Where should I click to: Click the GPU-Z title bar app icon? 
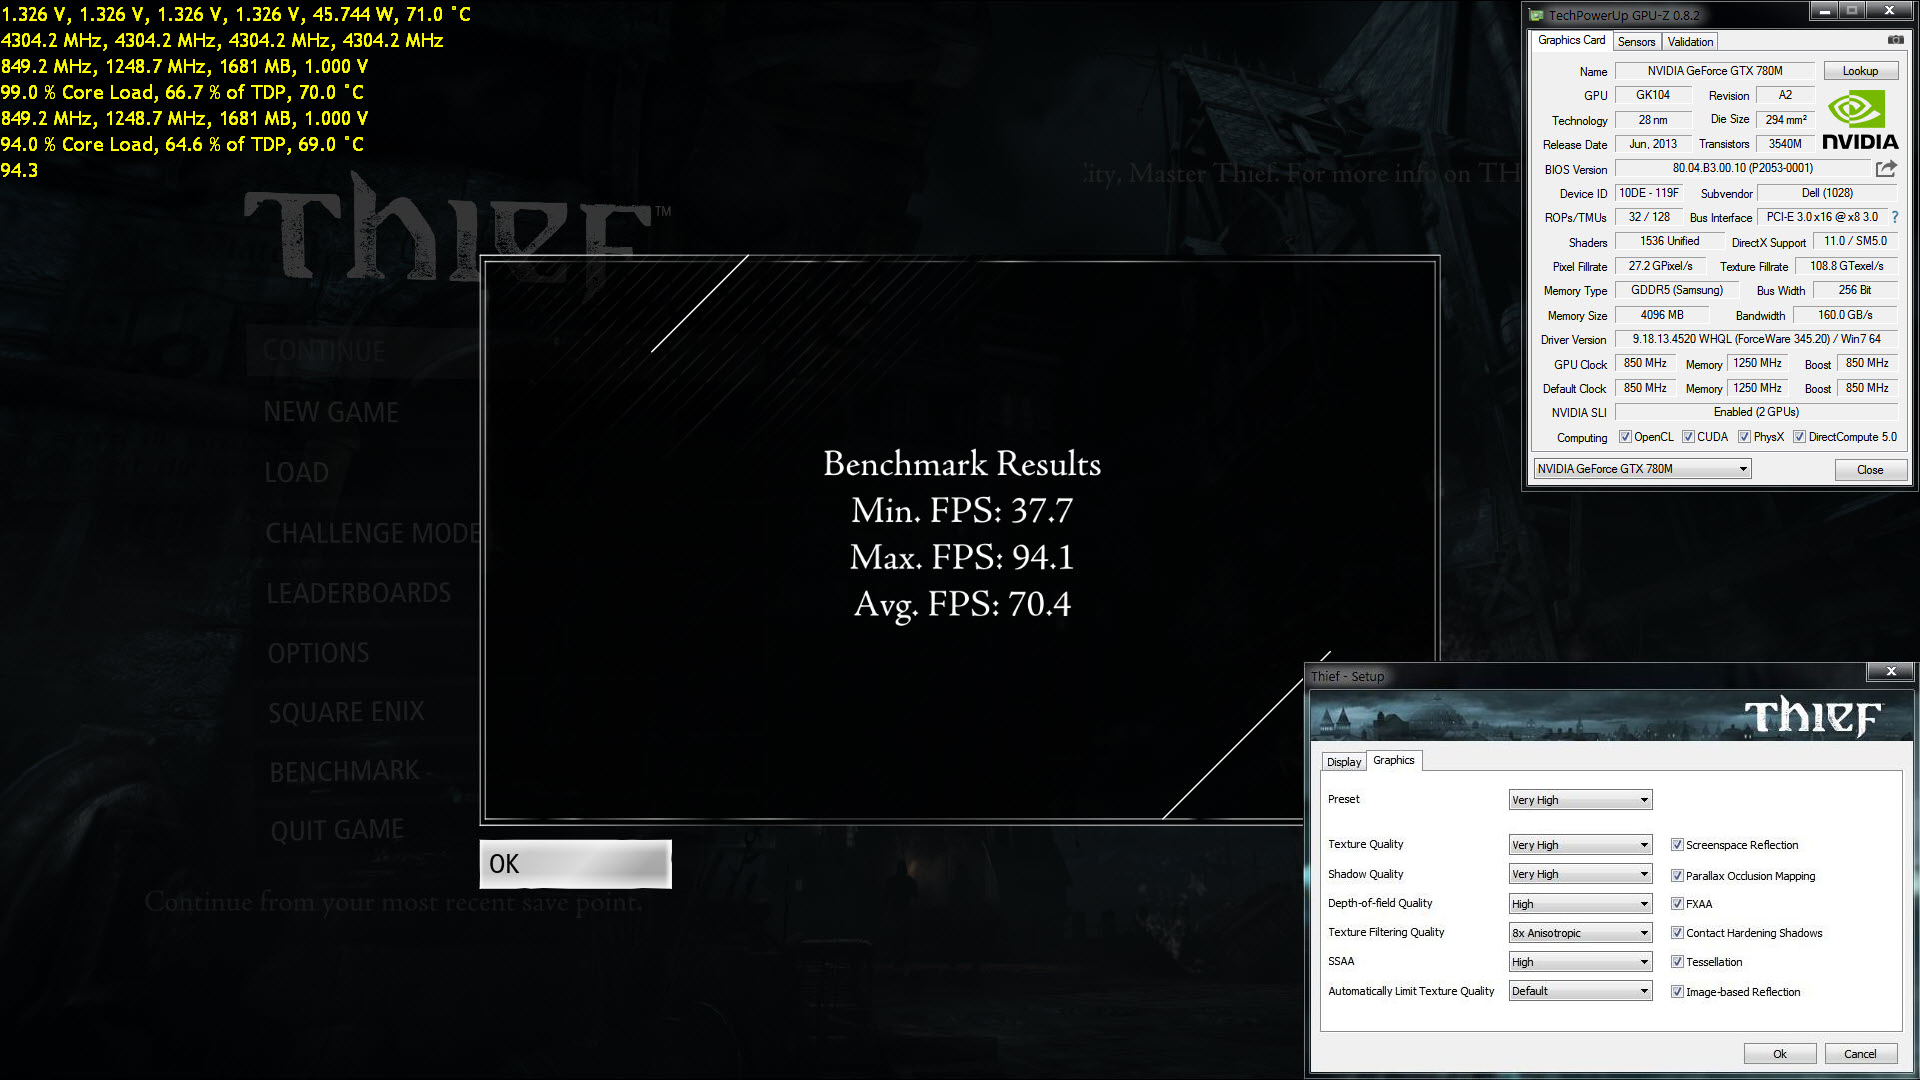[x=1537, y=15]
